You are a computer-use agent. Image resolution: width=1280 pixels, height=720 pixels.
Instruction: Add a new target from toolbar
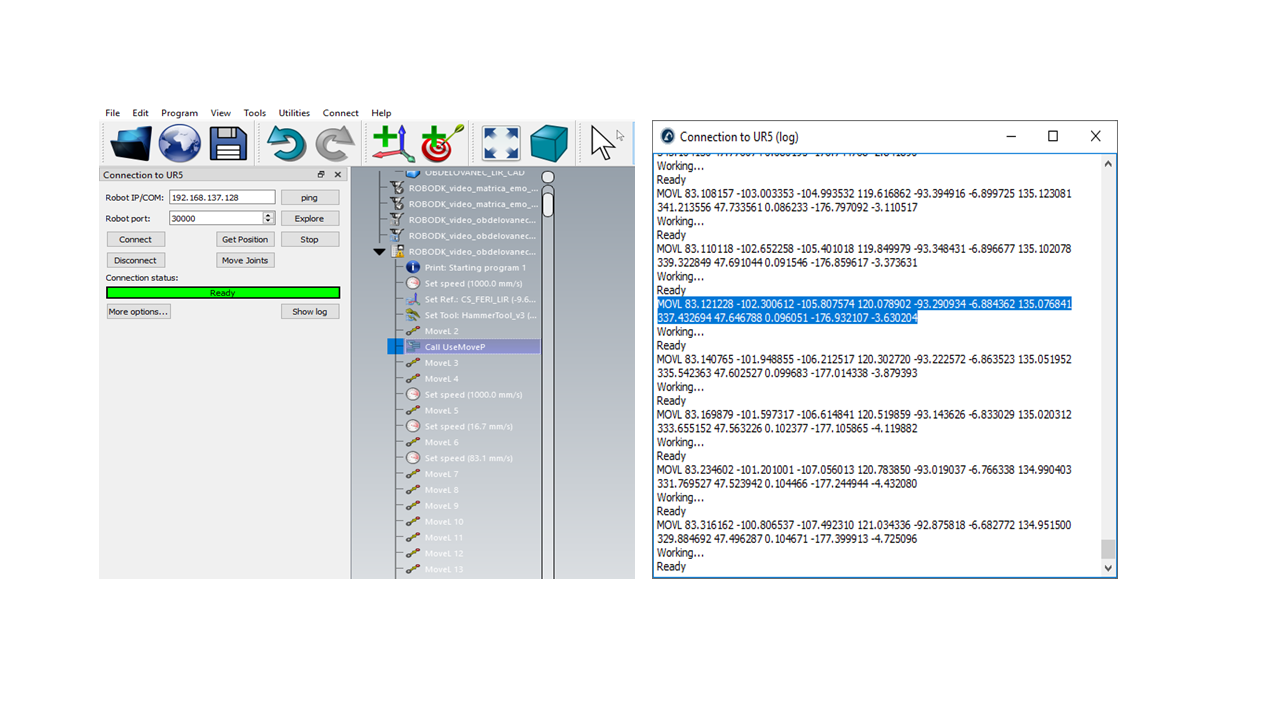442,144
